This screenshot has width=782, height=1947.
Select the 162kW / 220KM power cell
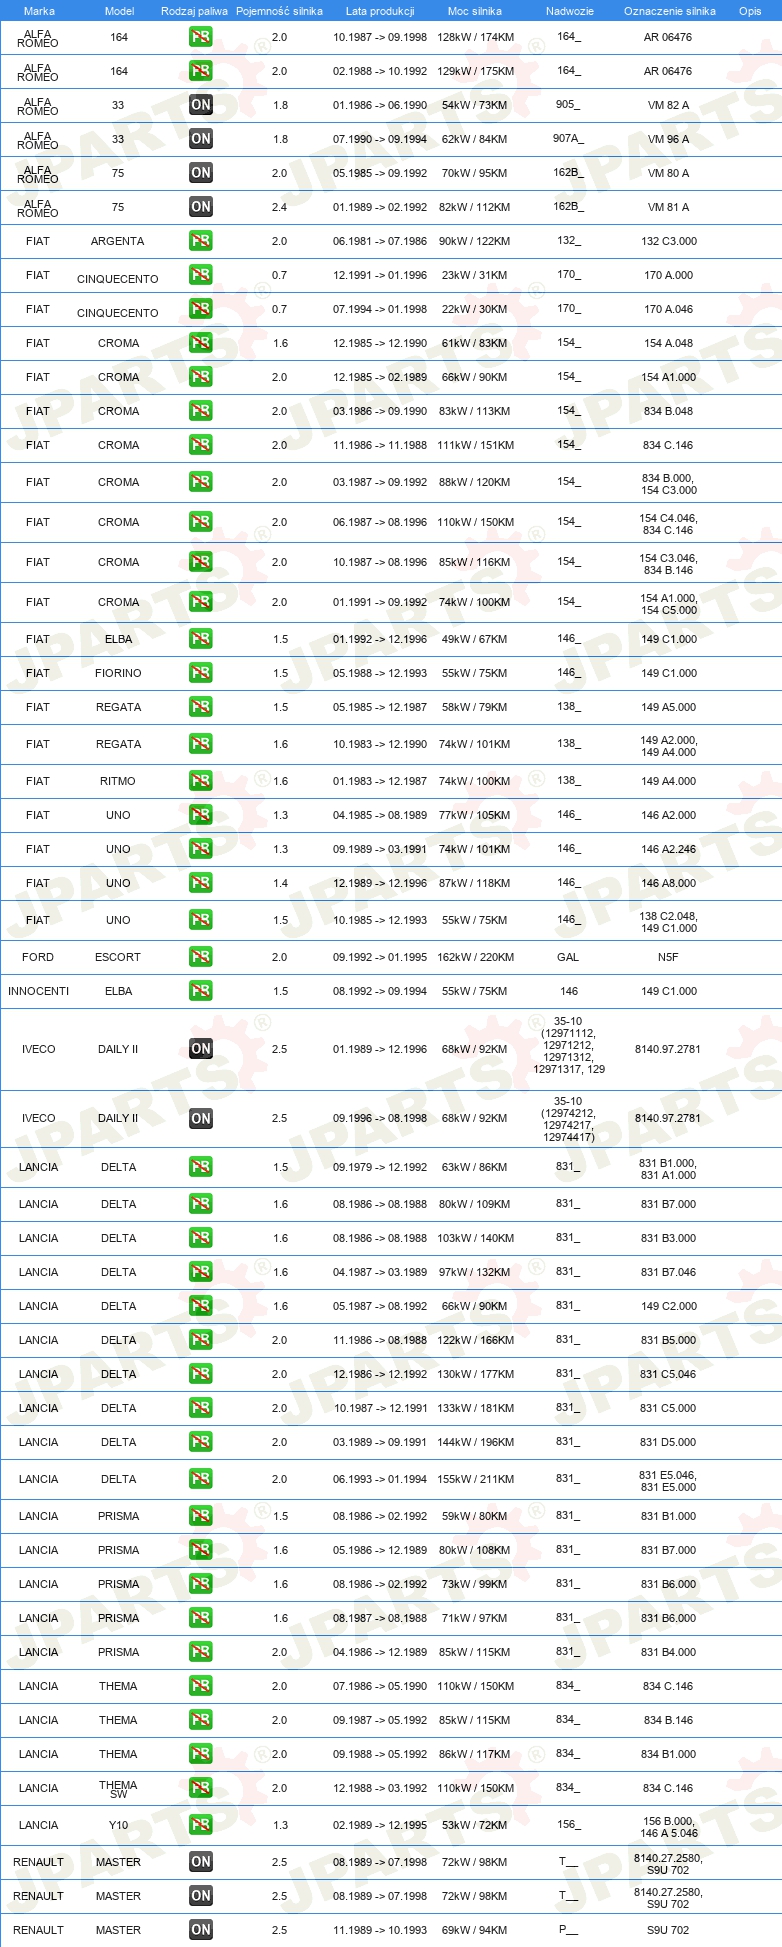tap(476, 957)
